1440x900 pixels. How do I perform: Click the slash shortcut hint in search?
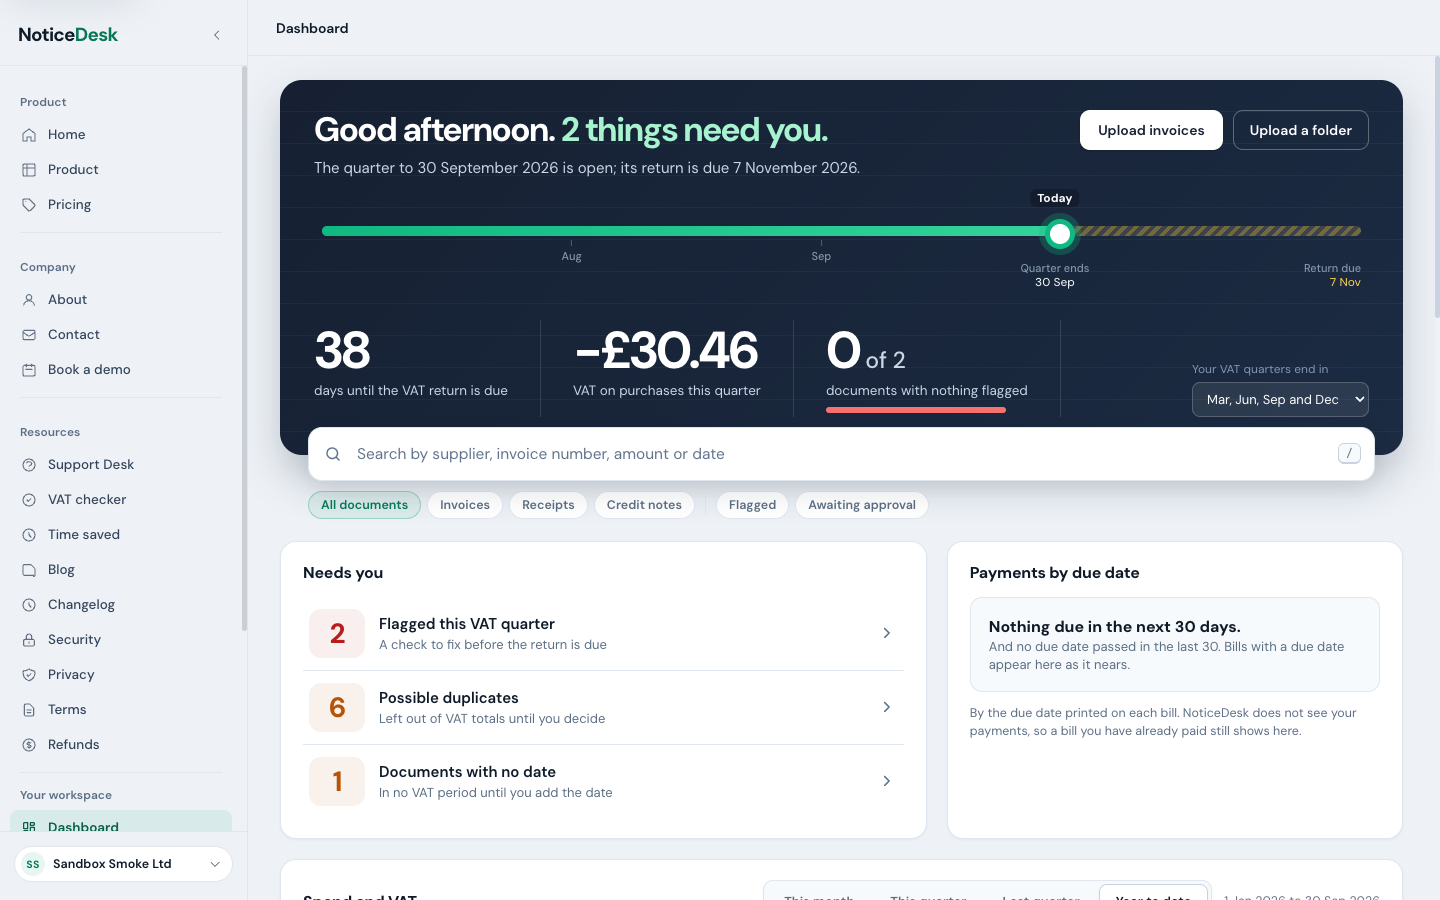[x=1349, y=454]
